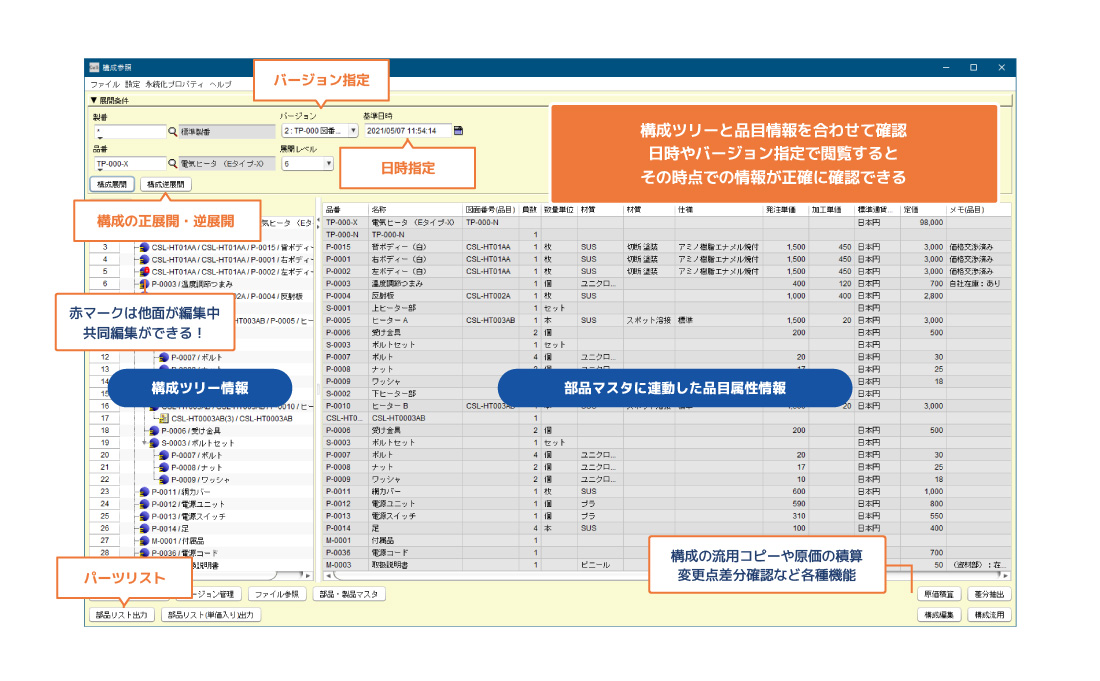The height and width of the screenshot is (681, 1100).
Task: Click the part icon for P-0014 足
Action: [x=144, y=528]
